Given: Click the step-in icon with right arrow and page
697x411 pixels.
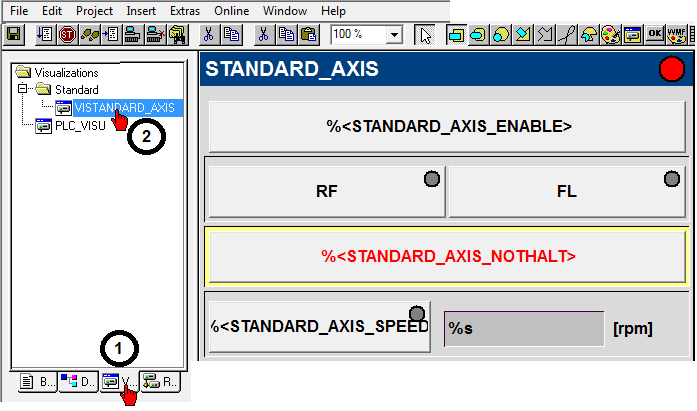Looking at the screenshot, I should [x=111, y=35].
